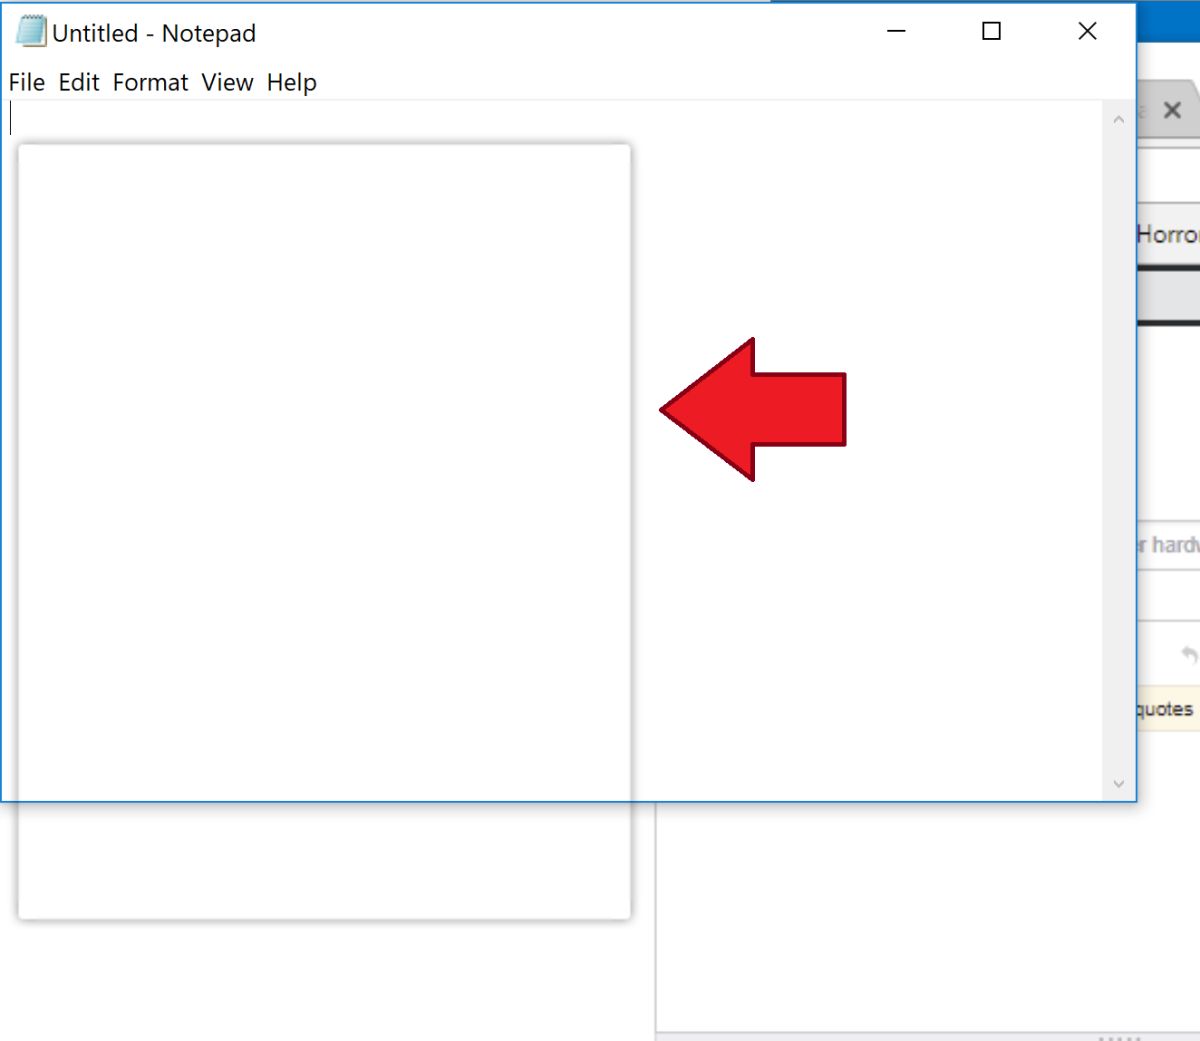Image resolution: width=1200 pixels, height=1041 pixels.
Task: Click the Notepad scrollbar up arrow
Action: (1118, 119)
